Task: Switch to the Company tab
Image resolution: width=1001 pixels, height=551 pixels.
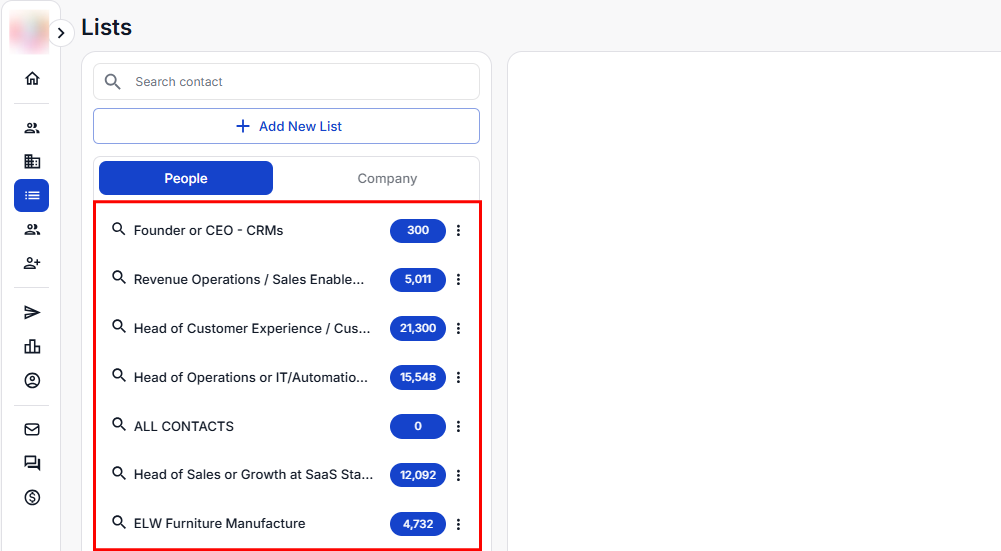Action: (x=387, y=178)
